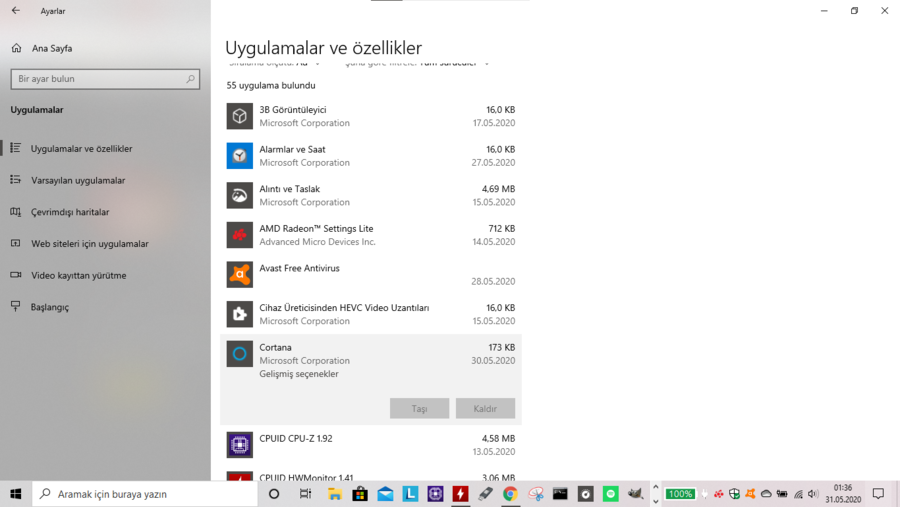The height and width of the screenshot is (507, 900).
Task: Open the Snipping tool scissors taskbar icon
Action: point(536,494)
